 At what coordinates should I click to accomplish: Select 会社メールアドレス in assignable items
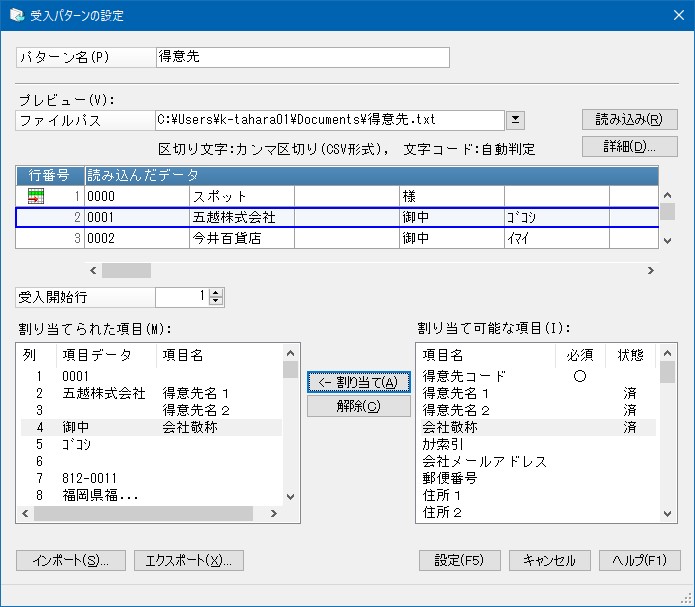[x=484, y=461]
